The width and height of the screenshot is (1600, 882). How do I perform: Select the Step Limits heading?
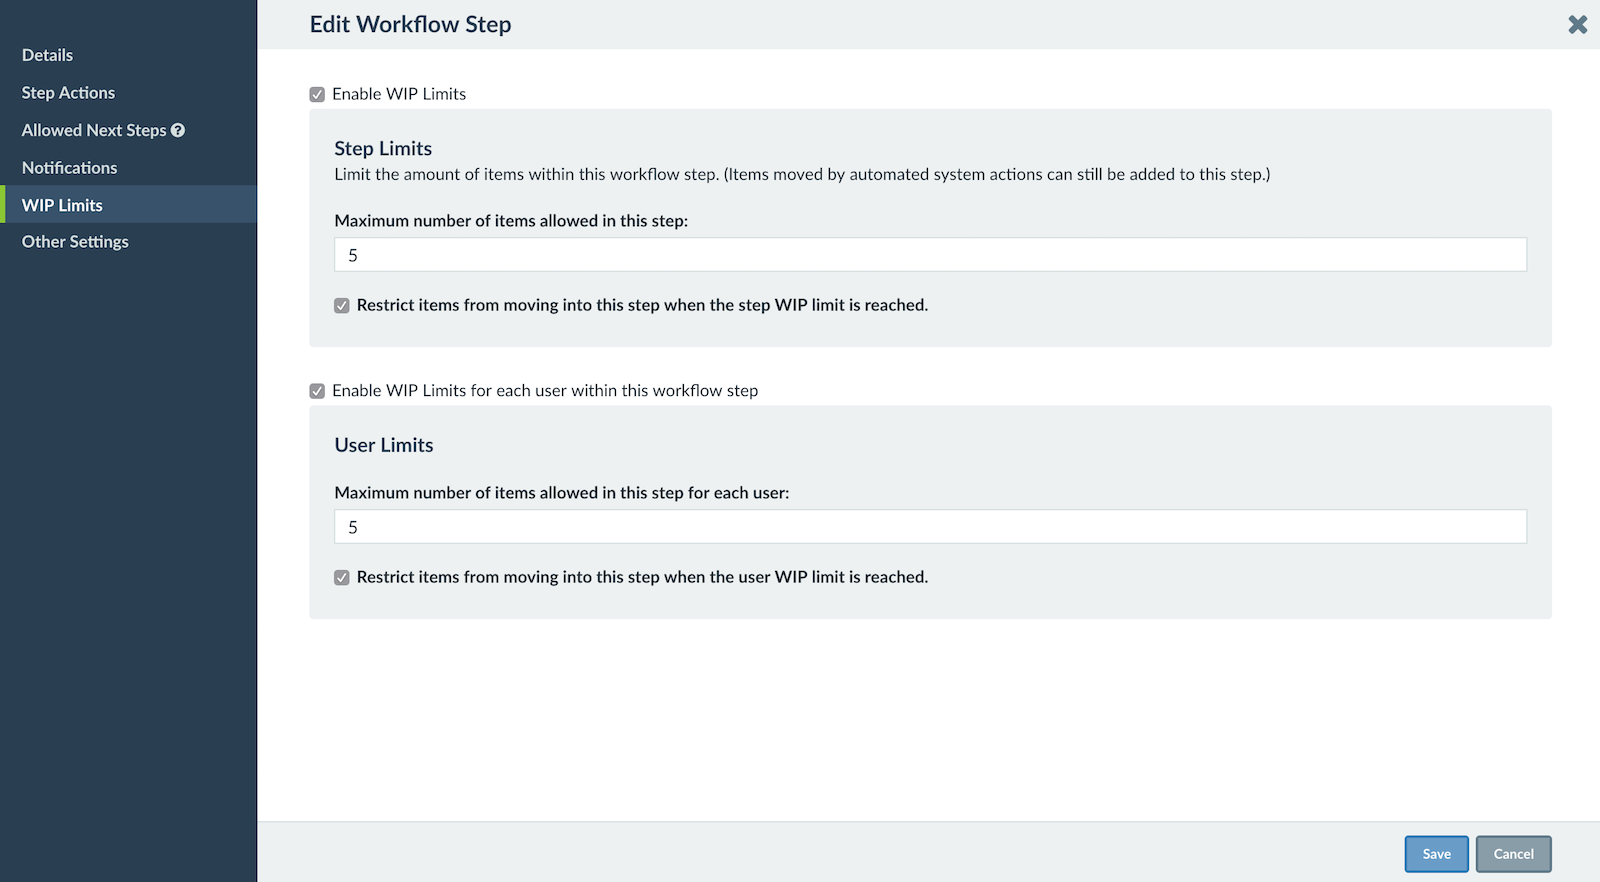tap(383, 148)
